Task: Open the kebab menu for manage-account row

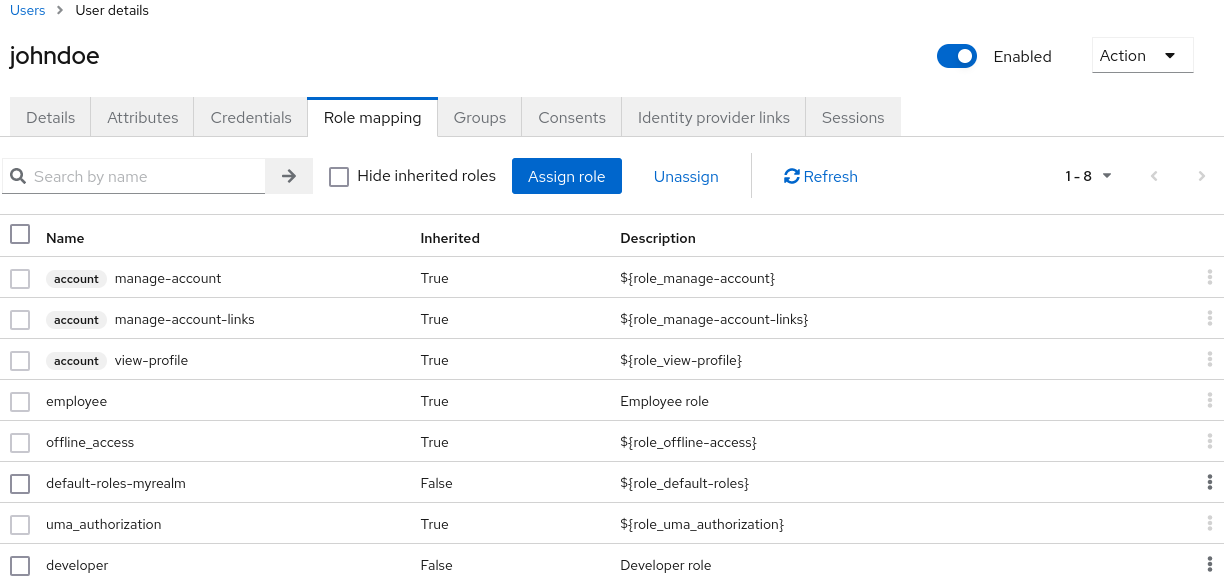Action: (1210, 277)
